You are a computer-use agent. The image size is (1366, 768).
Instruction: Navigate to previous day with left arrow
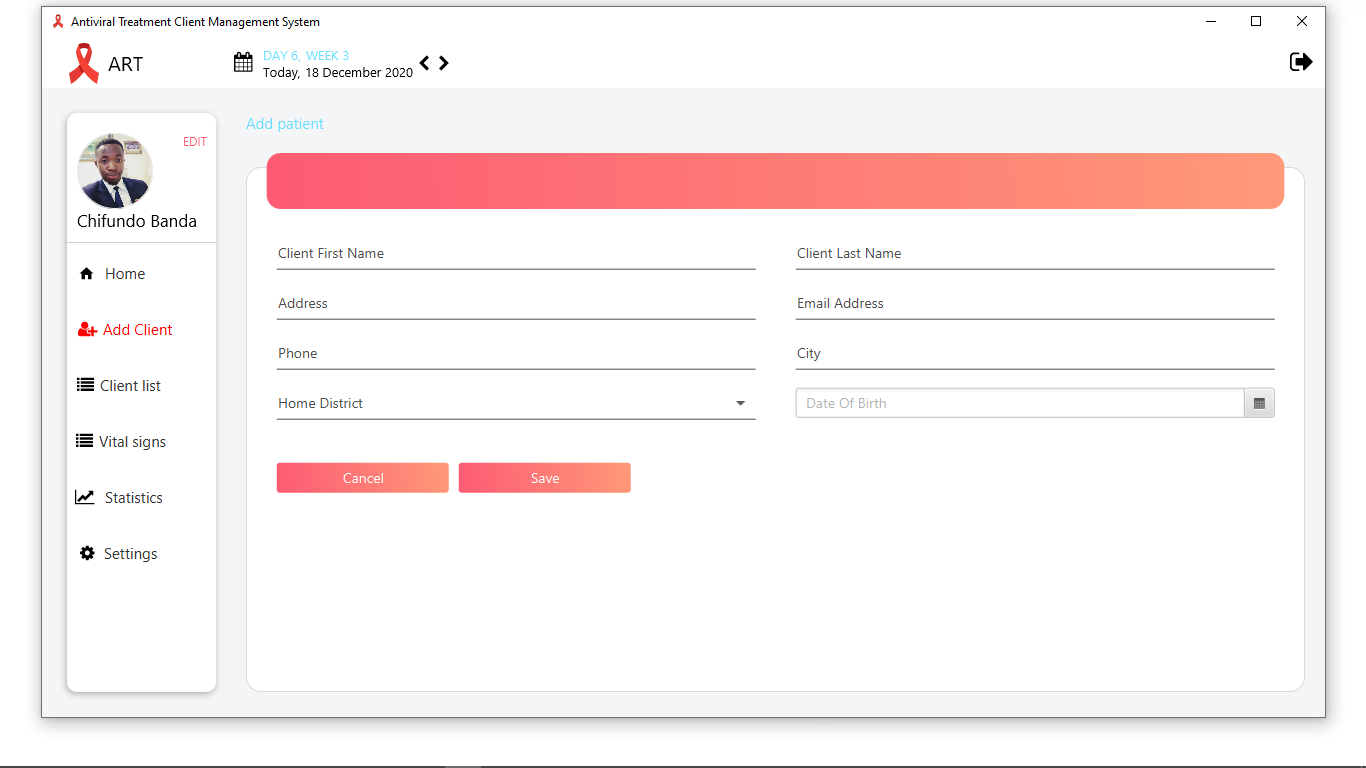point(424,62)
